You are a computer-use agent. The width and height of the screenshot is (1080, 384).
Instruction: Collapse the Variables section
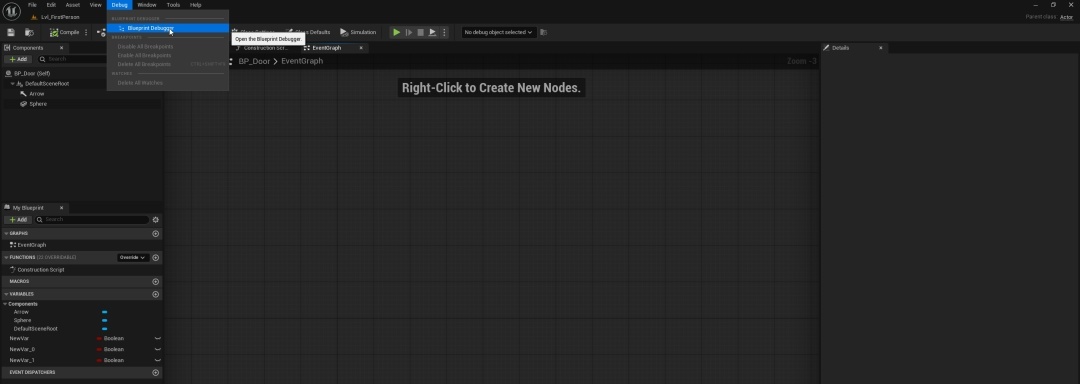(x=6, y=294)
